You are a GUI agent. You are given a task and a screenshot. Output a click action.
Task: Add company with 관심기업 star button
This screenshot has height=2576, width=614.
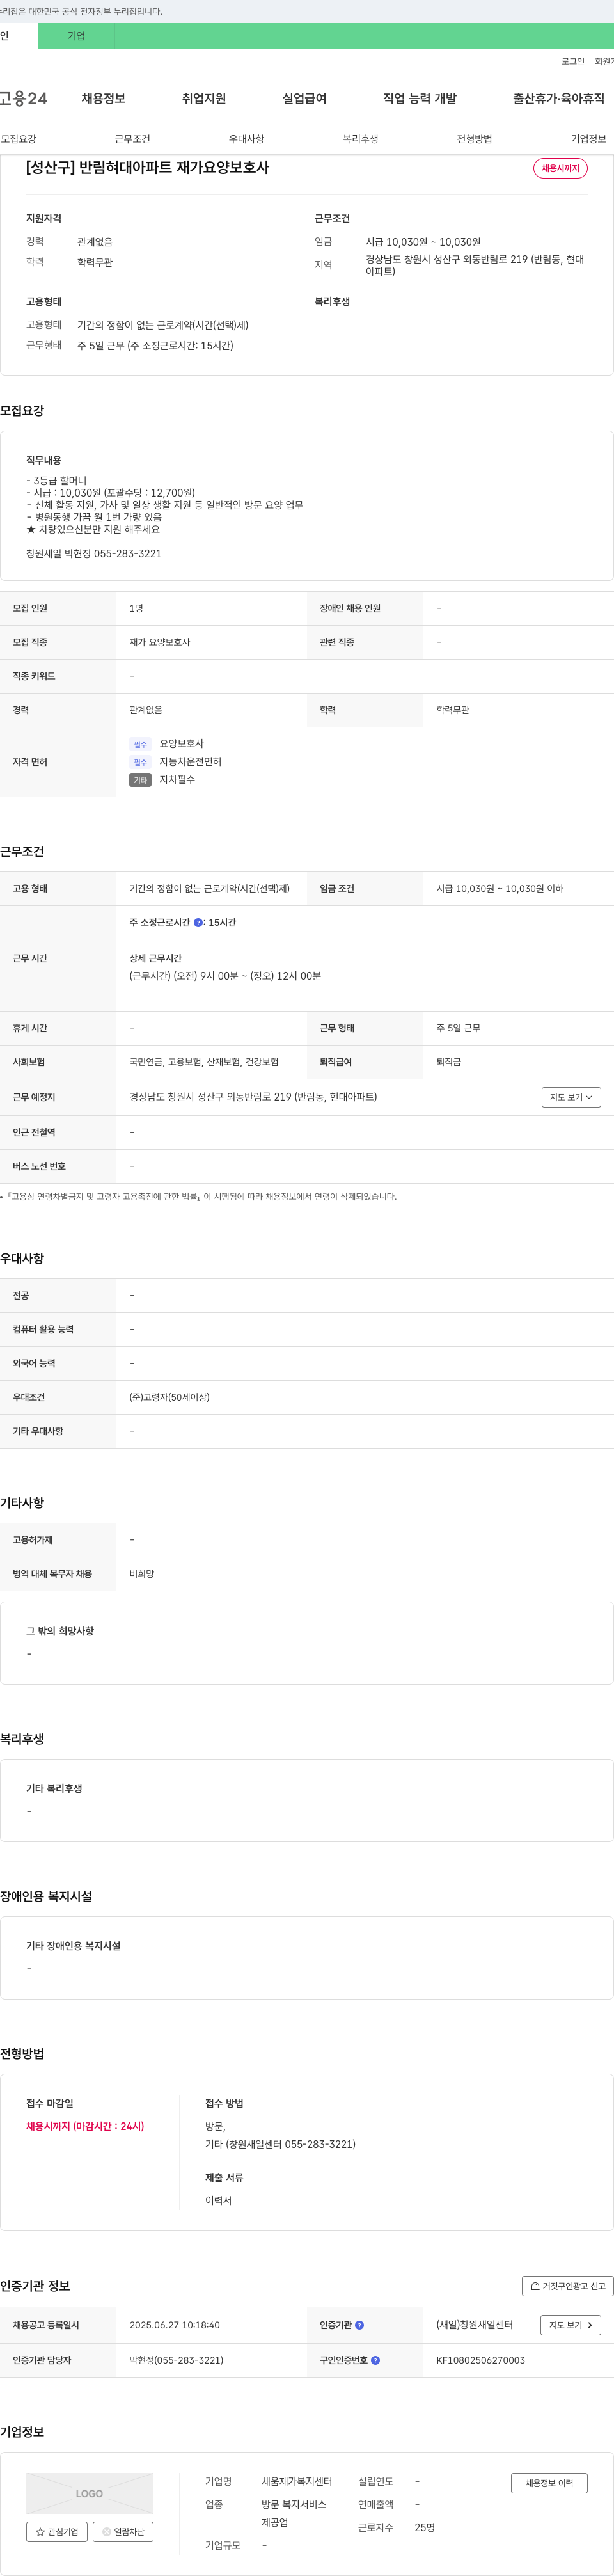57,2532
